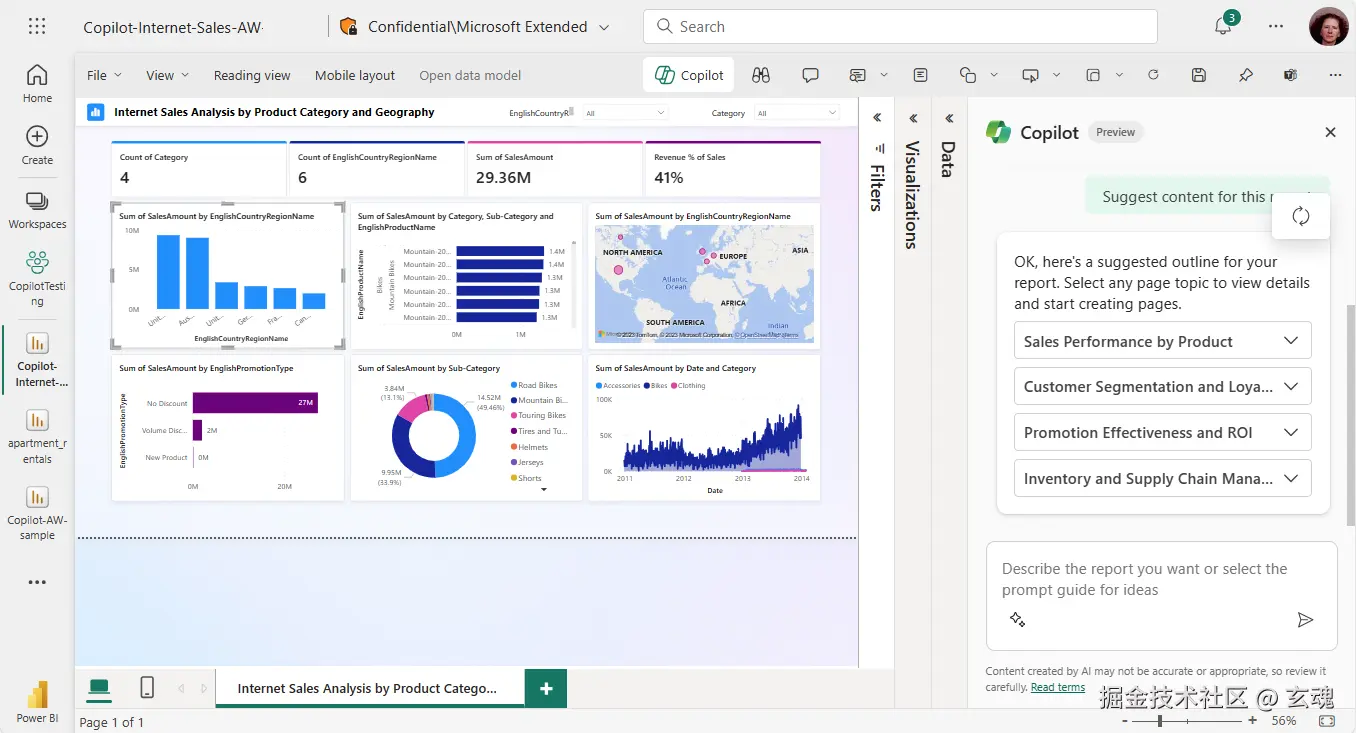
Task: Expand the Shapes dropdown arrow
Action: click(x=993, y=75)
